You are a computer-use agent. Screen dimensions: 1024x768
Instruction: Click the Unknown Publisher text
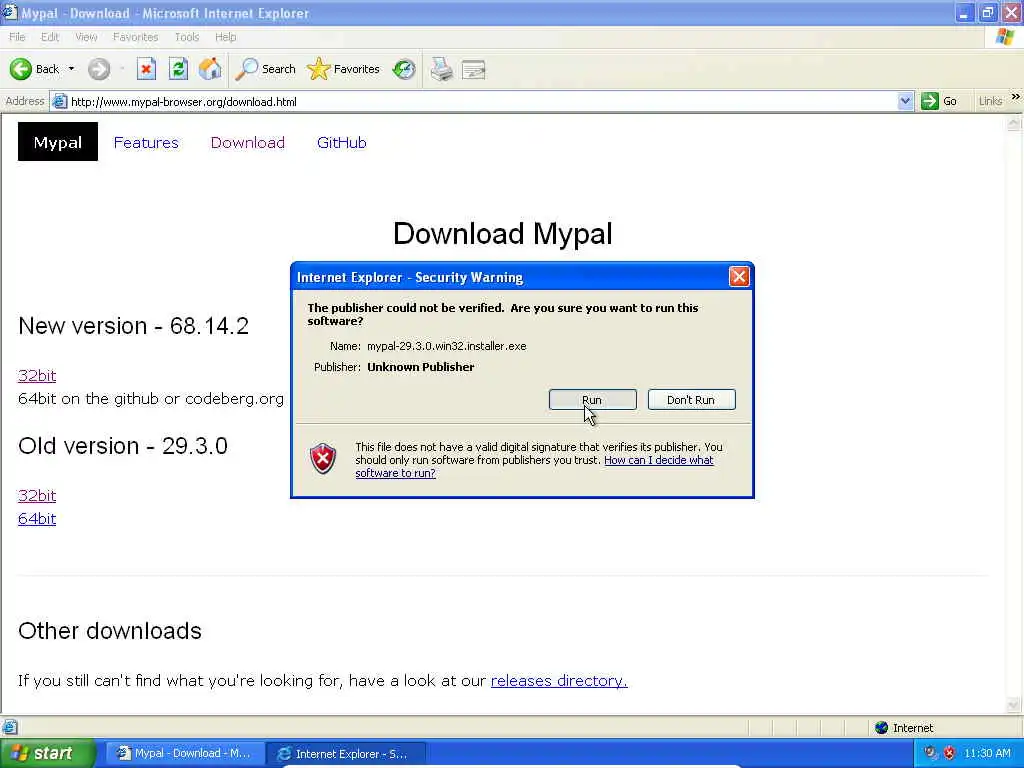coord(421,367)
